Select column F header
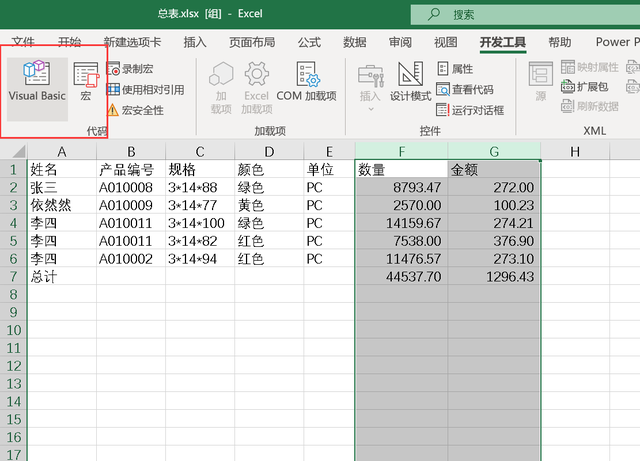The image size is (640, 461). tap(402, 151)
